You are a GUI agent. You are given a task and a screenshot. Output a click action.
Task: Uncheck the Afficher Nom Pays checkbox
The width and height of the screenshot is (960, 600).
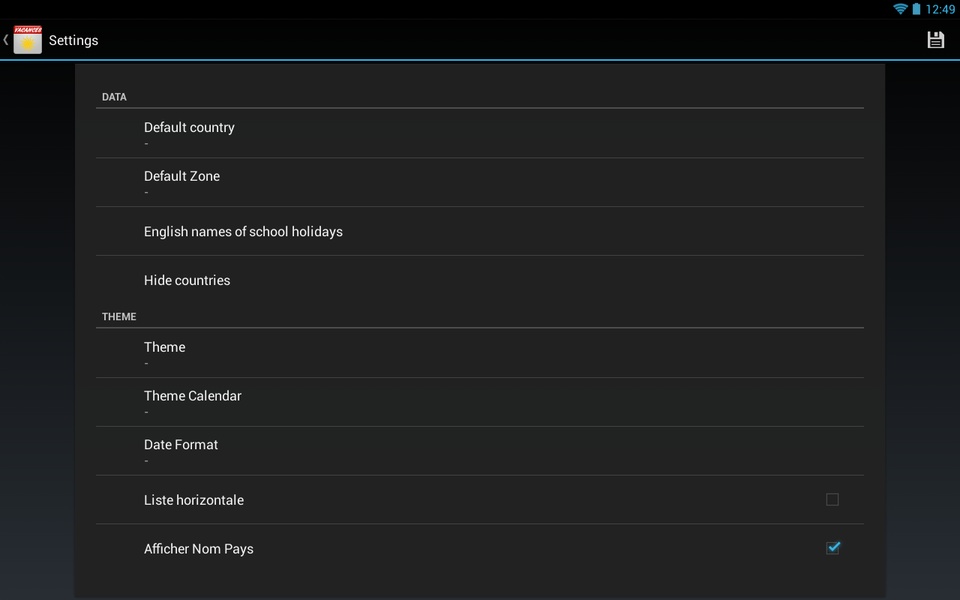833,548
